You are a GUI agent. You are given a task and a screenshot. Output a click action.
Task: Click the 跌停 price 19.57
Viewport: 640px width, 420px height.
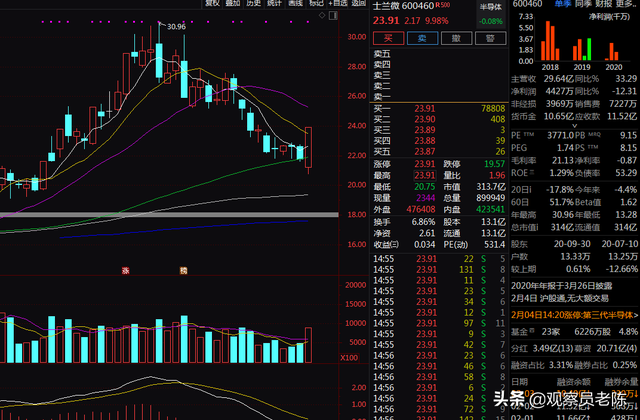click(x=495, y=164)
